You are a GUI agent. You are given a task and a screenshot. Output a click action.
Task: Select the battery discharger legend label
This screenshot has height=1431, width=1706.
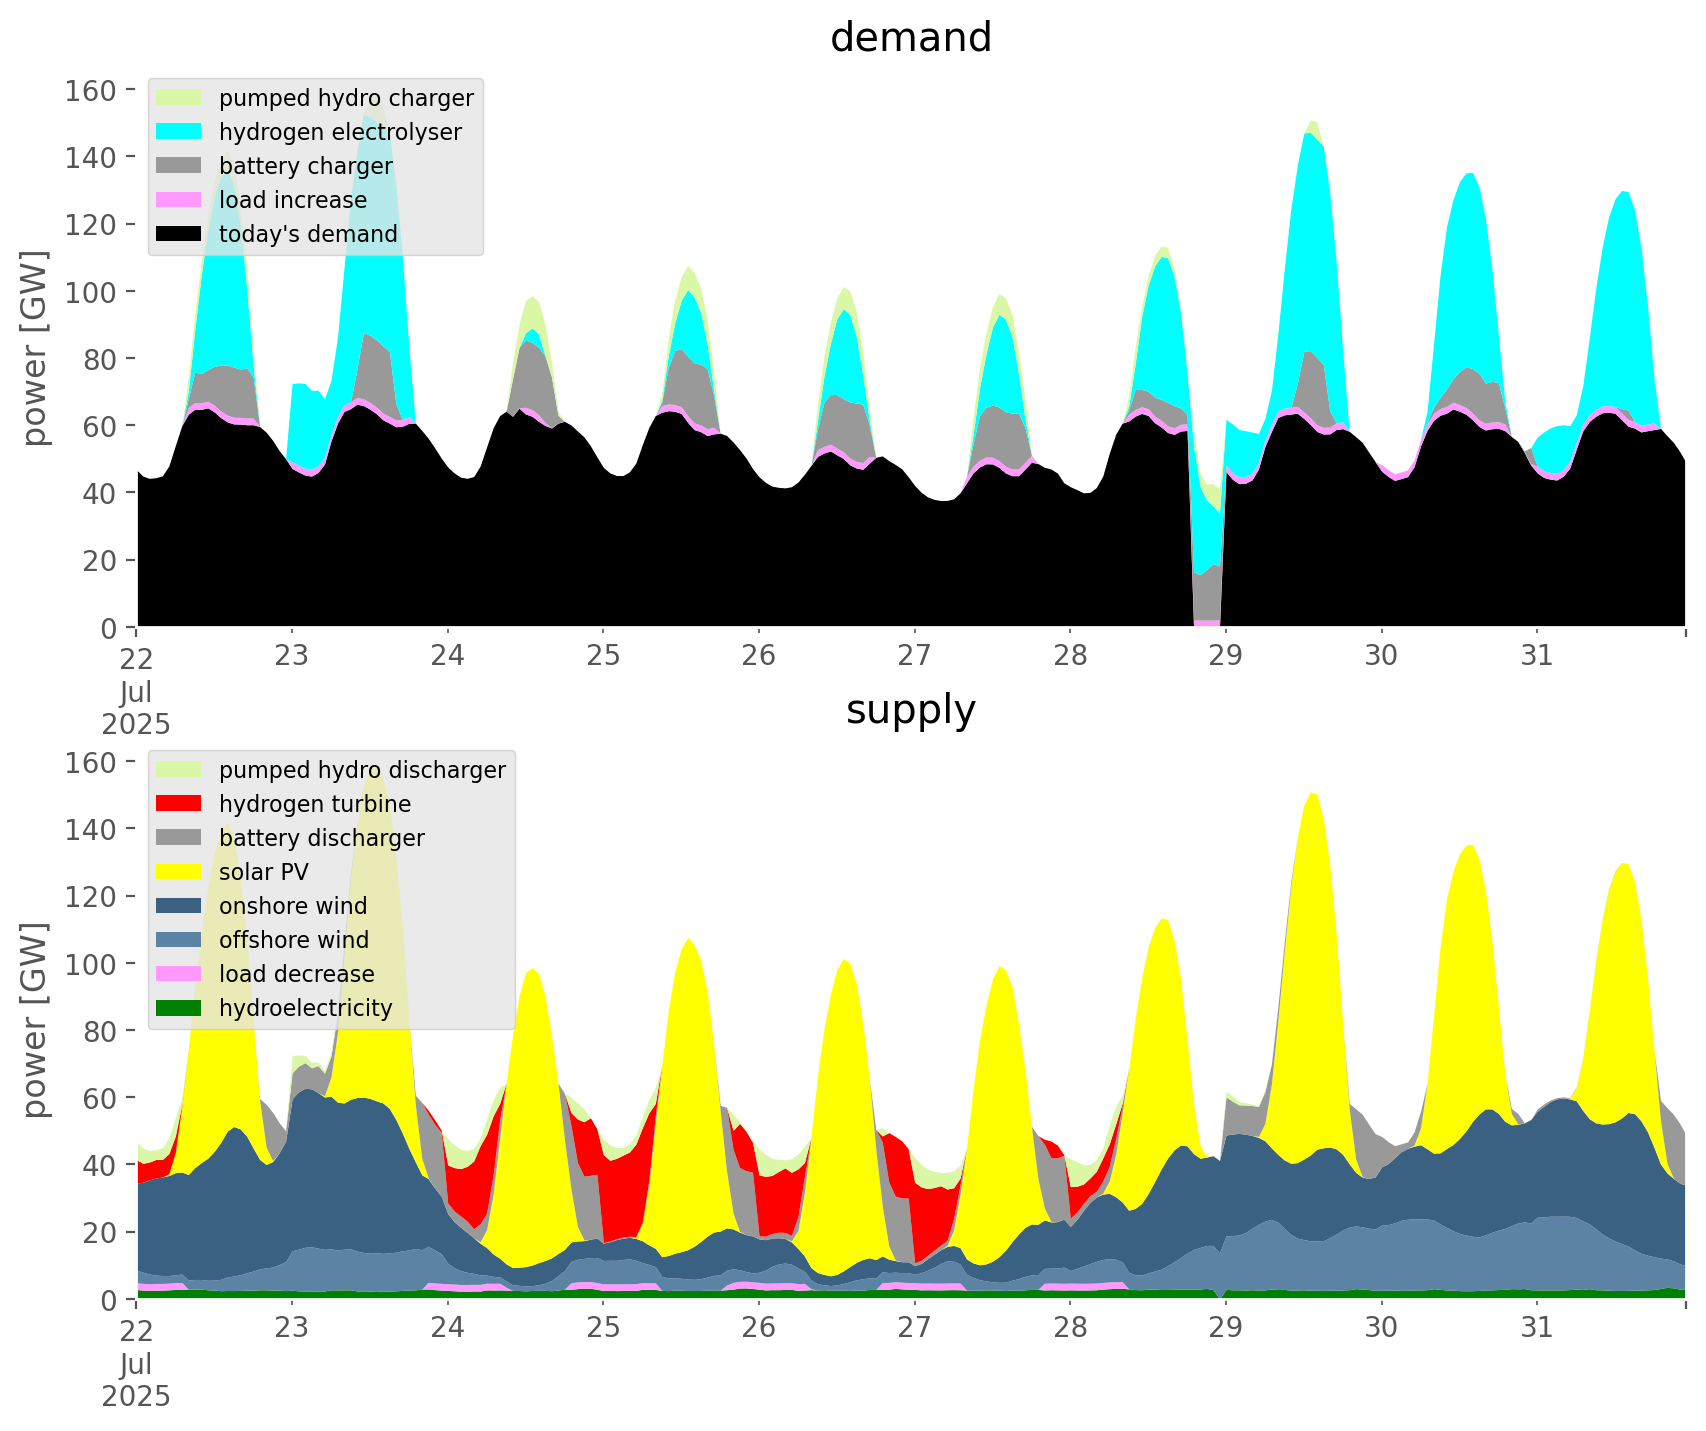321,838
